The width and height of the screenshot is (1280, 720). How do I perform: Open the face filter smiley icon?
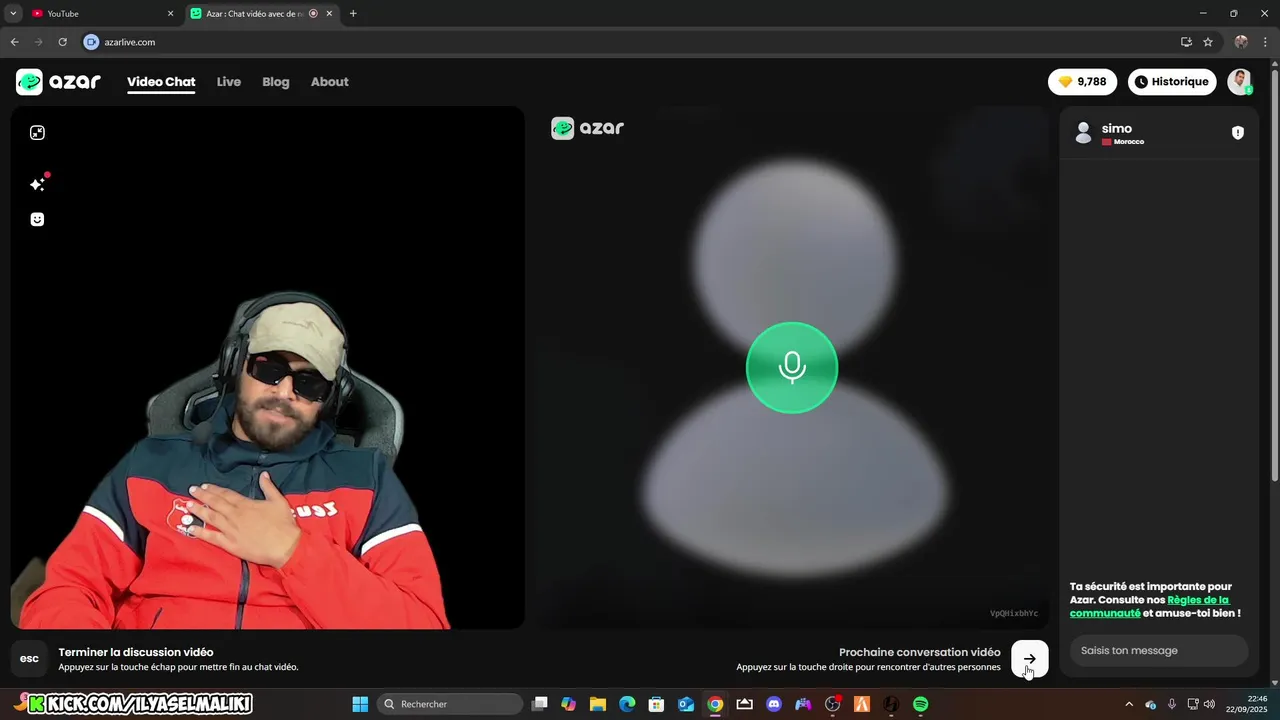(37, 219)
